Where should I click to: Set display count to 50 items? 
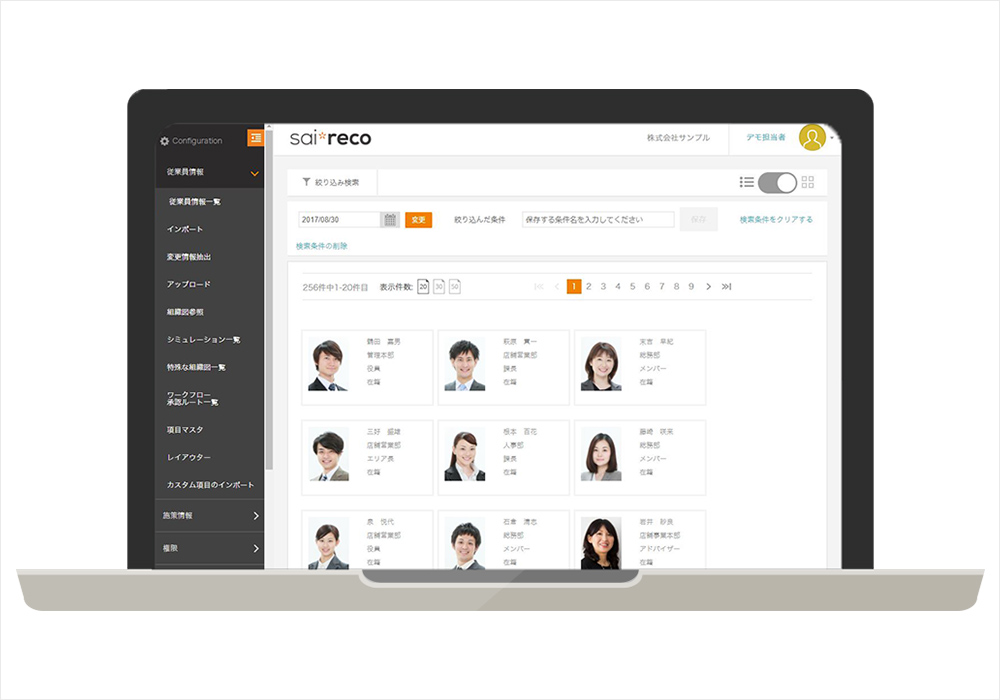point(455,287)
